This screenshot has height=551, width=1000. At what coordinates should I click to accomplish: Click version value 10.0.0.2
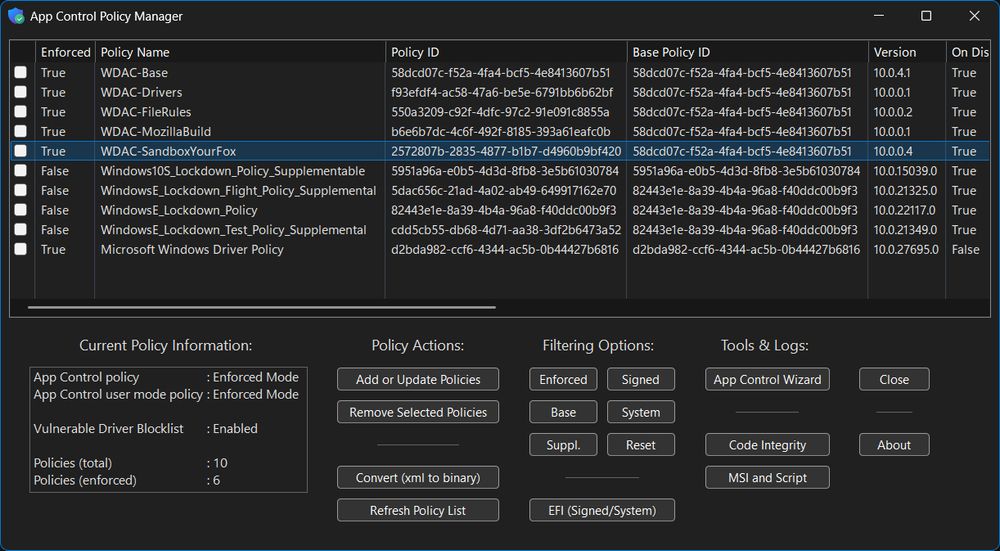pos(893,112)
